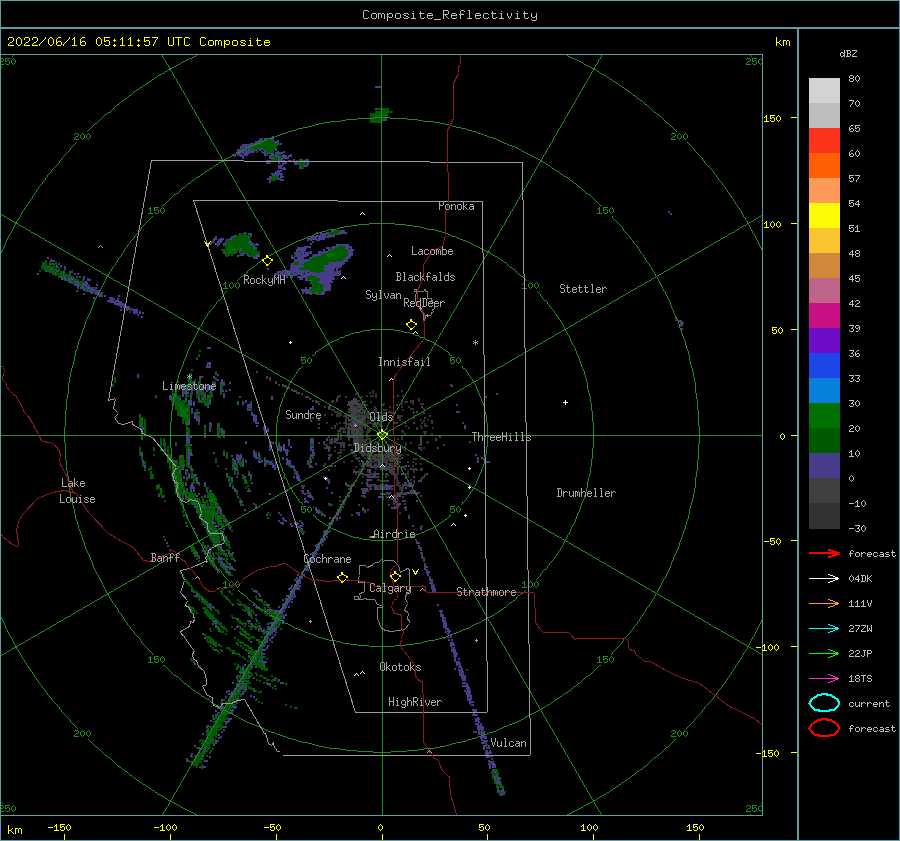Screen dimensions: 900x841
Task: Click the orange 111V arrow in legend
Action: [824, 603]
